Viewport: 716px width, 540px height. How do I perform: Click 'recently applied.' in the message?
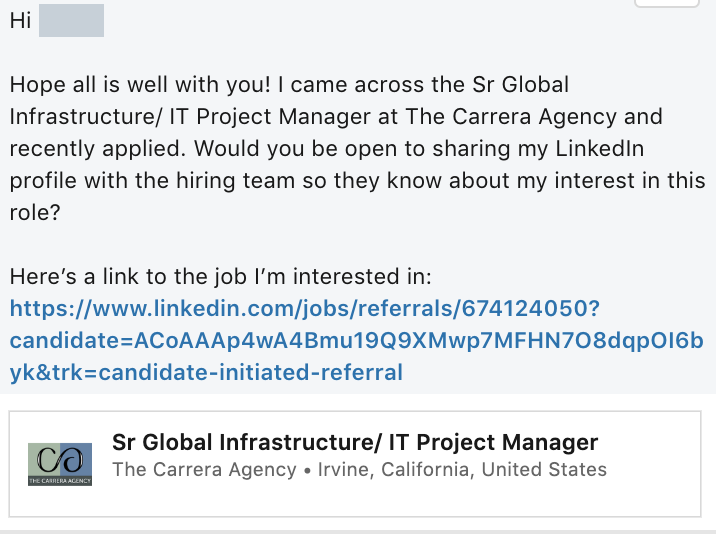[98, 149]
